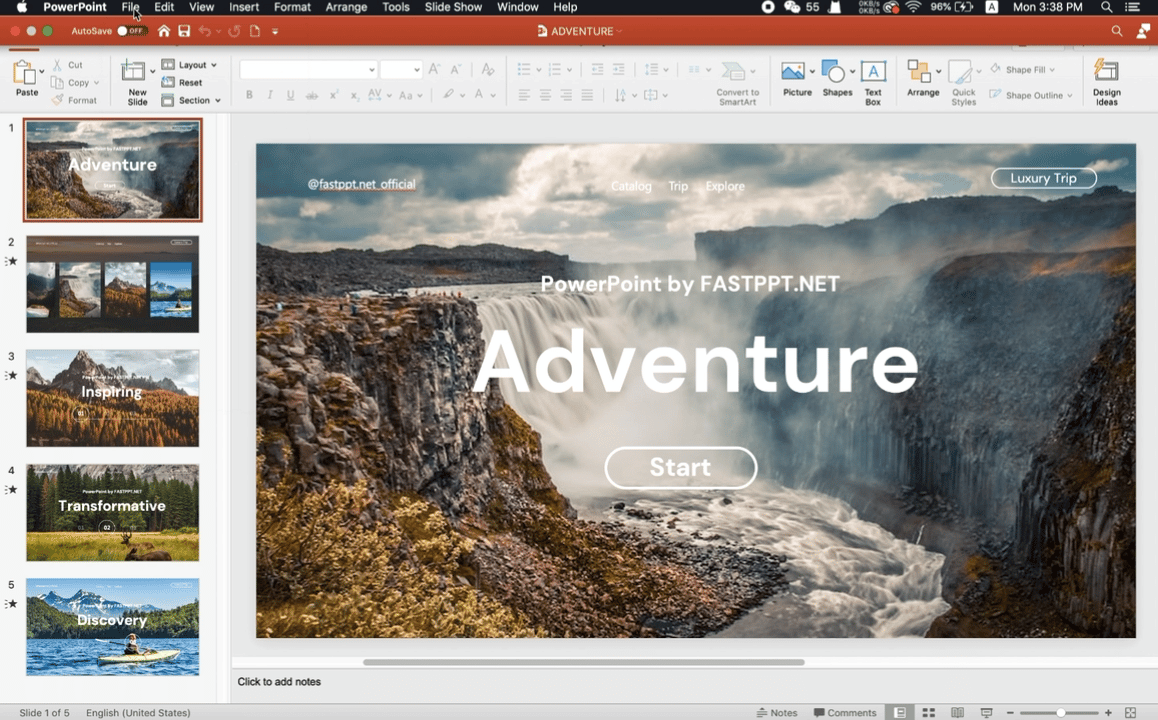Screen dimensions: 1158x720
Task: Open Reading View from status bar
Action: tap(957, 712)
